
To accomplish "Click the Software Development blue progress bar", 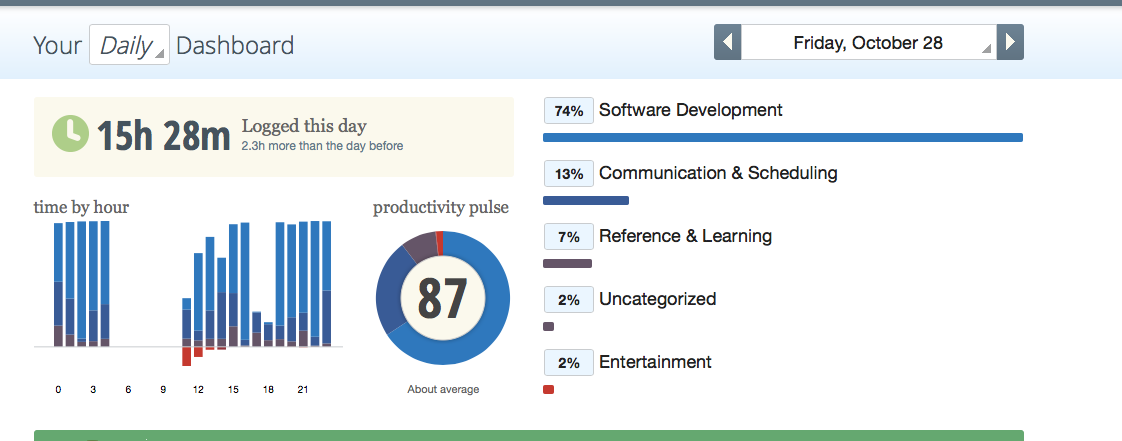I will click(x=783, y=137).
